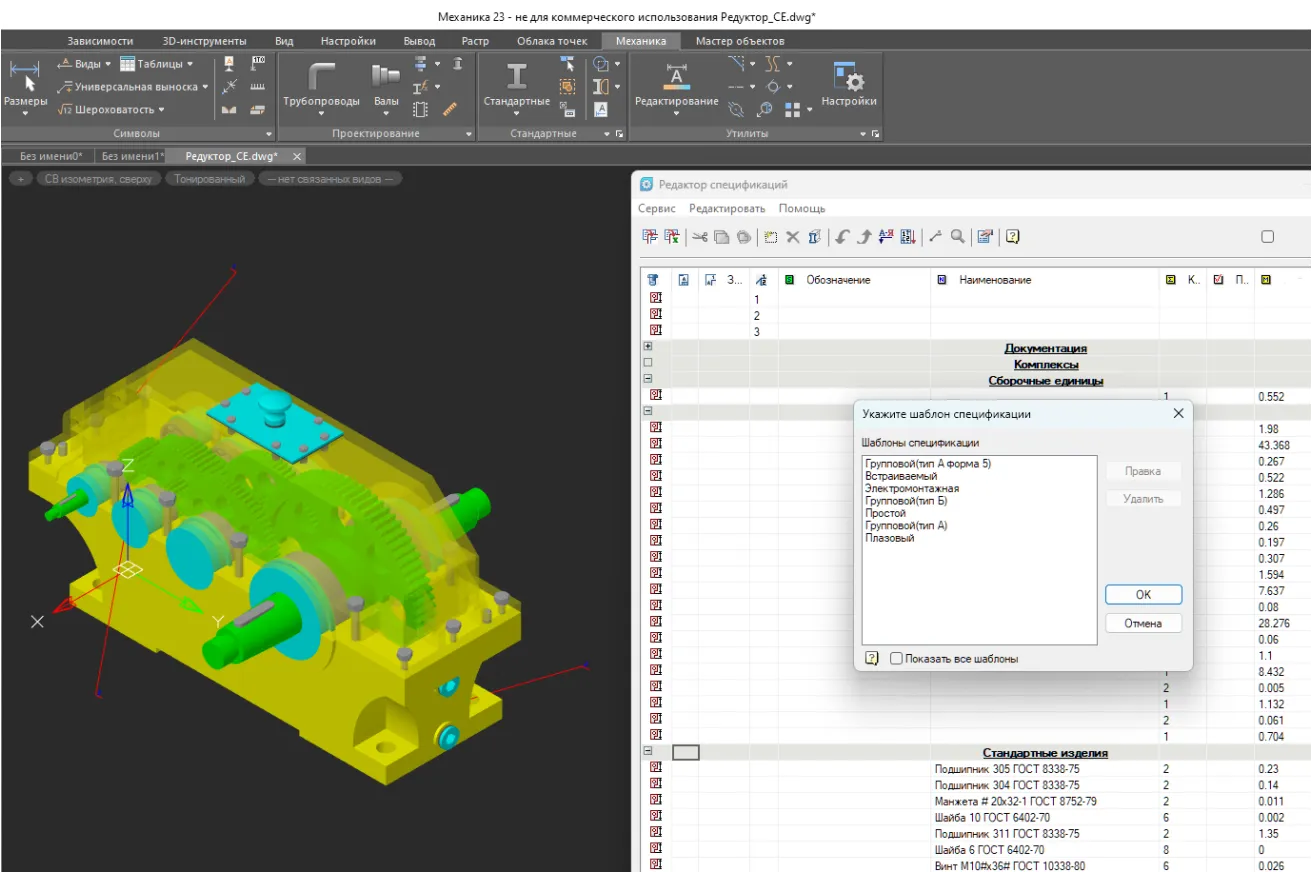Screen dimensions: 1312x872
Task: Click the Стандартные parts I-beam icon
Action: (x=516, y=78)
